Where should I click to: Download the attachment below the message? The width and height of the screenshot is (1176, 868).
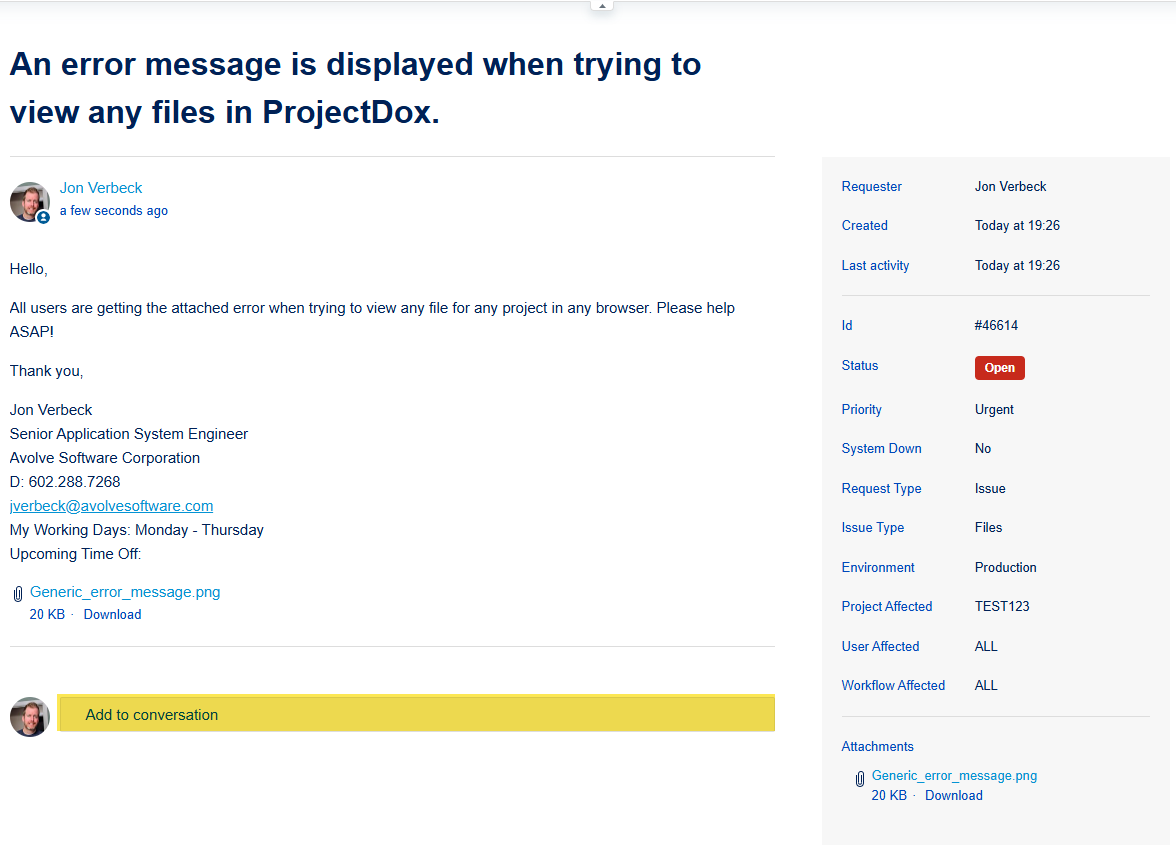[x=112, y=614]
